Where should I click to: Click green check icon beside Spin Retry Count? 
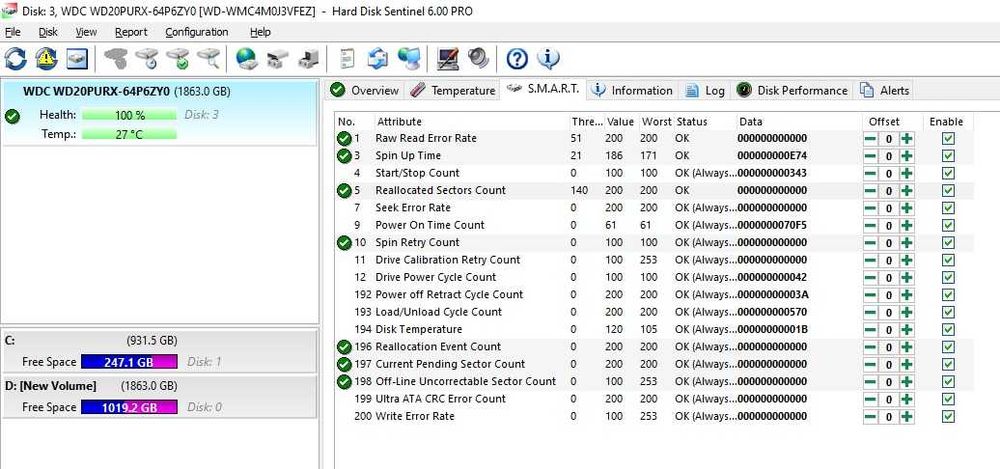tap(344, 242)
